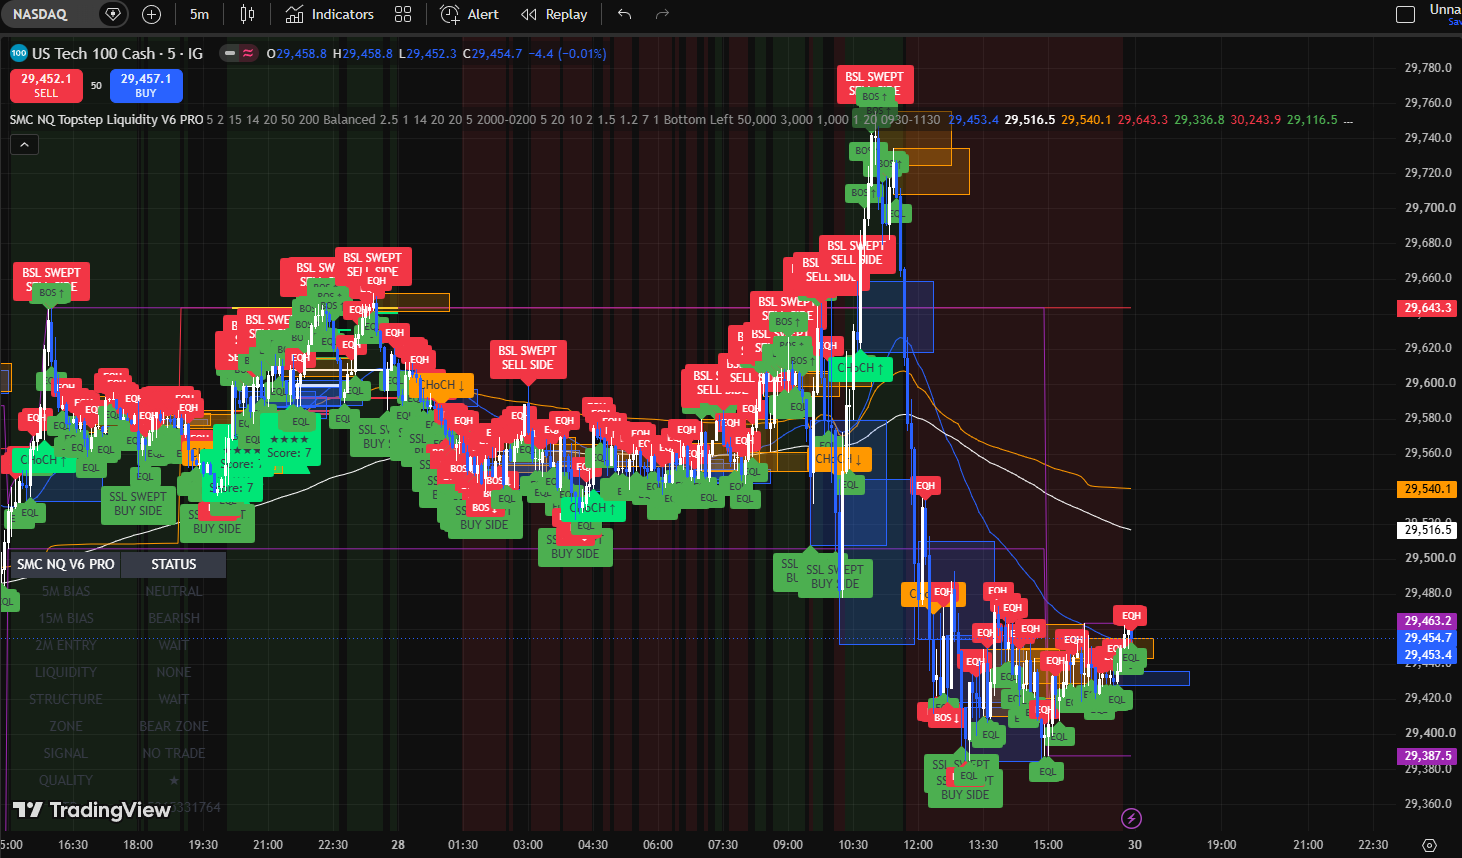Viewport: 1462px width, 858px height.
Task: Open the four-squares indicator templates menu
Action: tap(403, 14)
